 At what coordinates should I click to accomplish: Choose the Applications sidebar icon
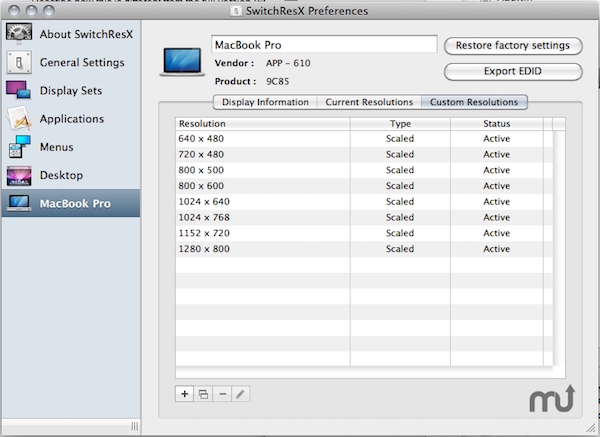point(18,119)
